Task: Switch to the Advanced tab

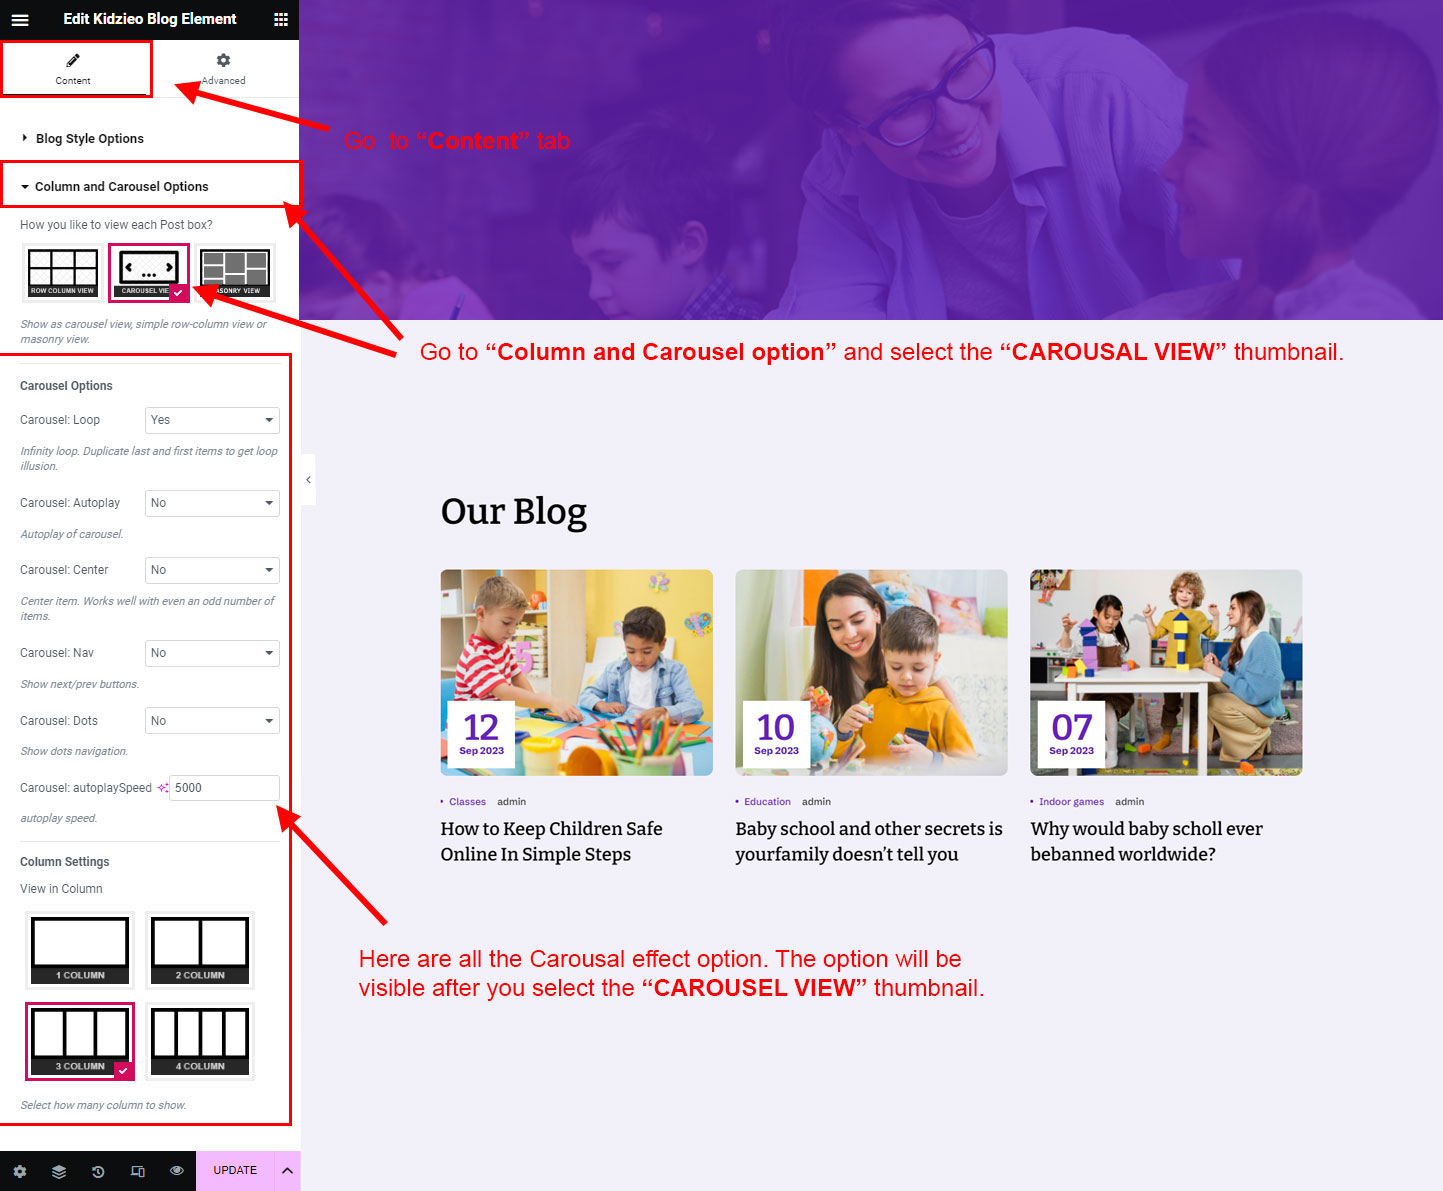Action: (223, 69)
